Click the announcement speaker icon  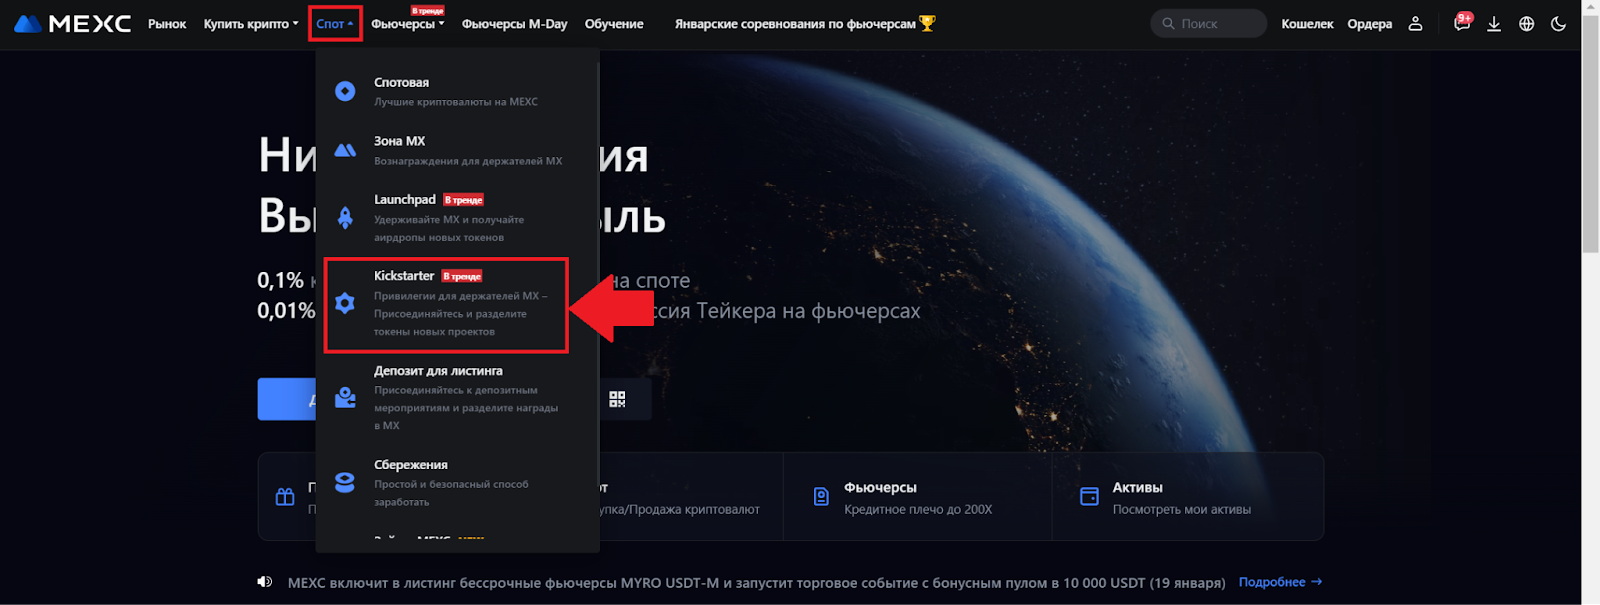265,582
